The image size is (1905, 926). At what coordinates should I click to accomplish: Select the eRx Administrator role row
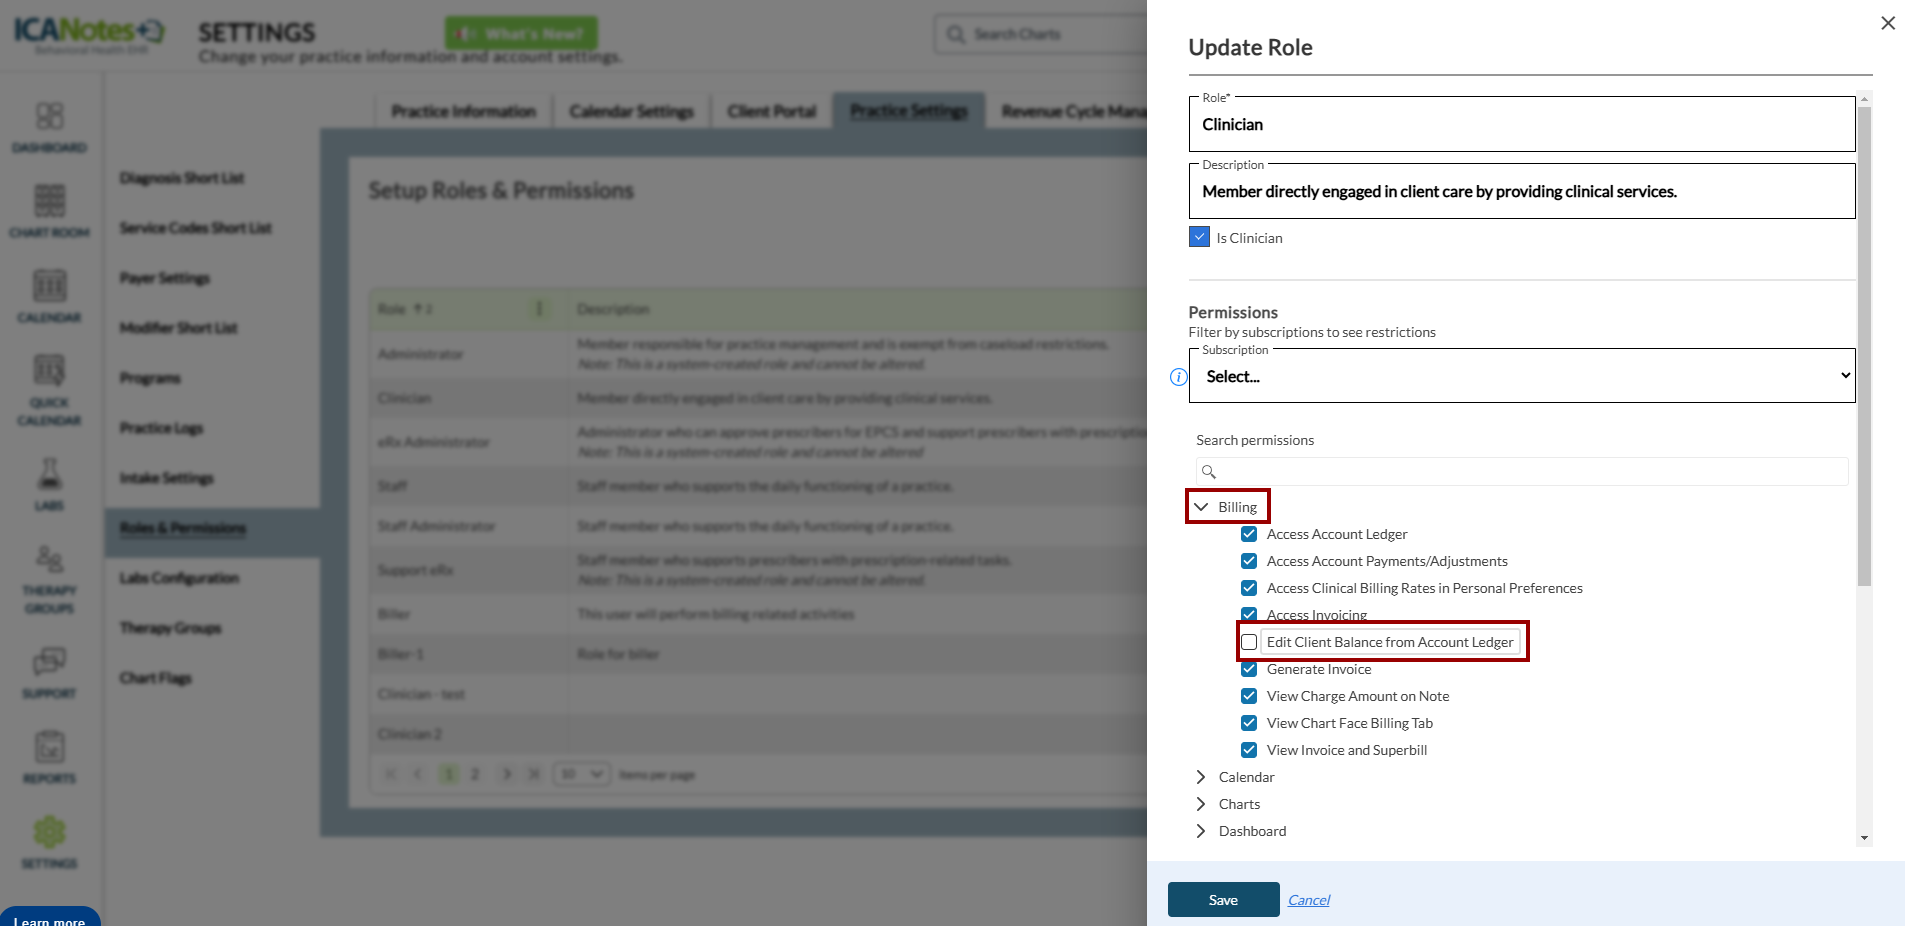(x=758, y=442)
